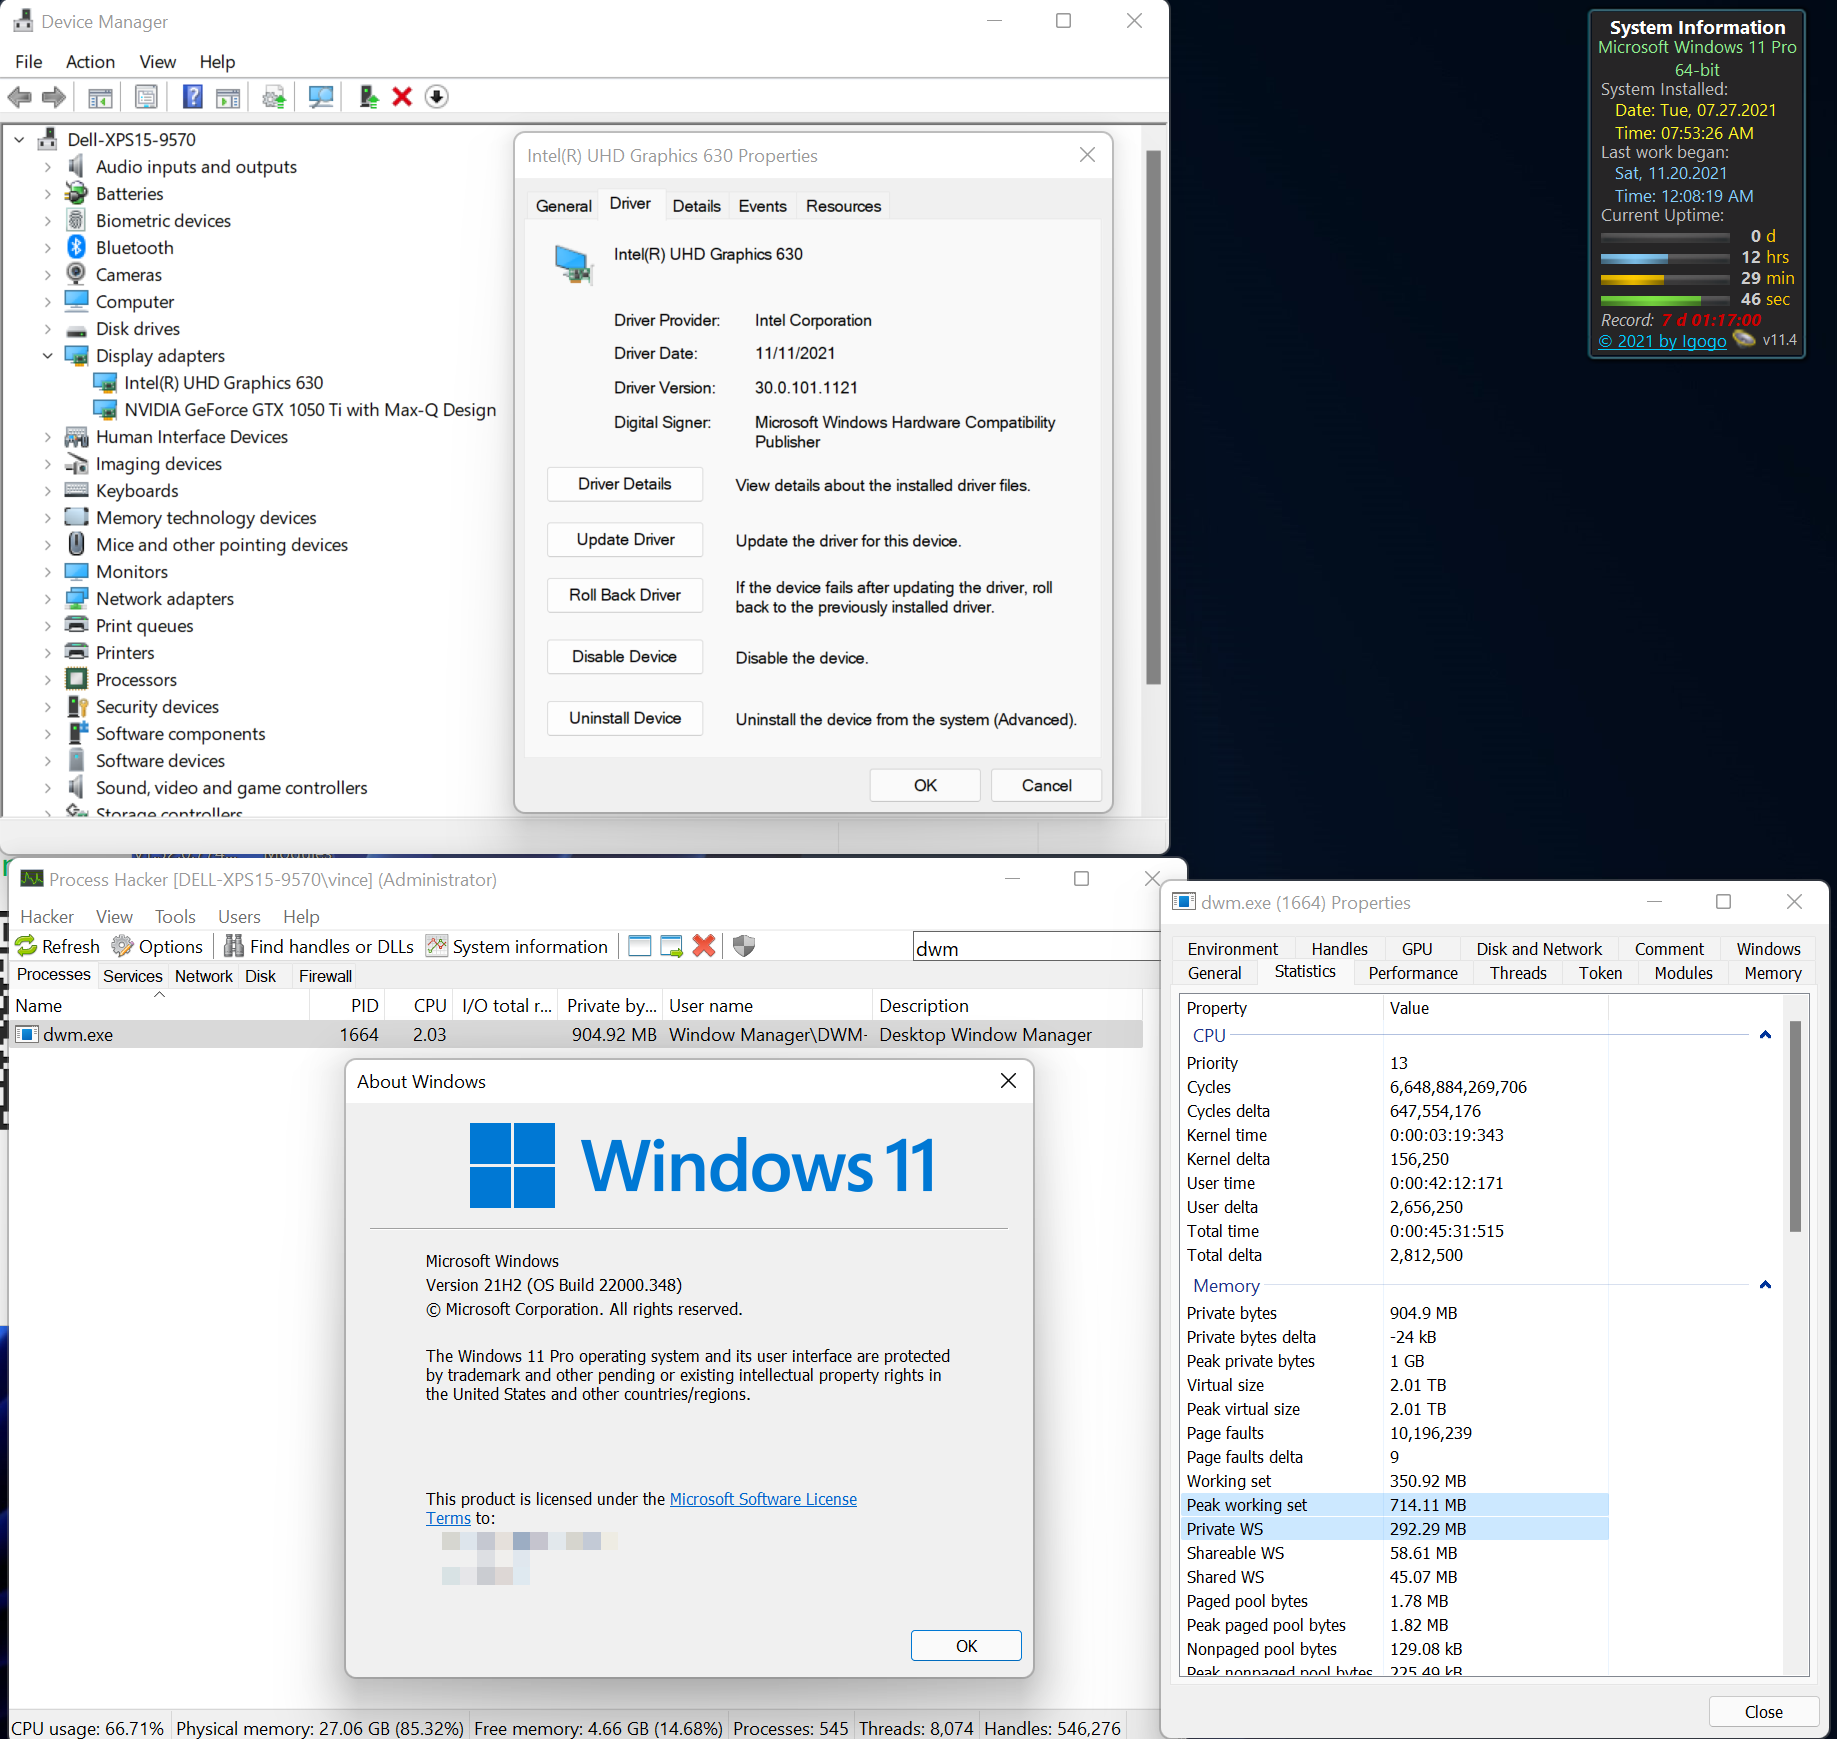This screenshot has width=1837, height=1739.
Task: Open the Microsoft Software License Terms link
Action: [762, 1499]
